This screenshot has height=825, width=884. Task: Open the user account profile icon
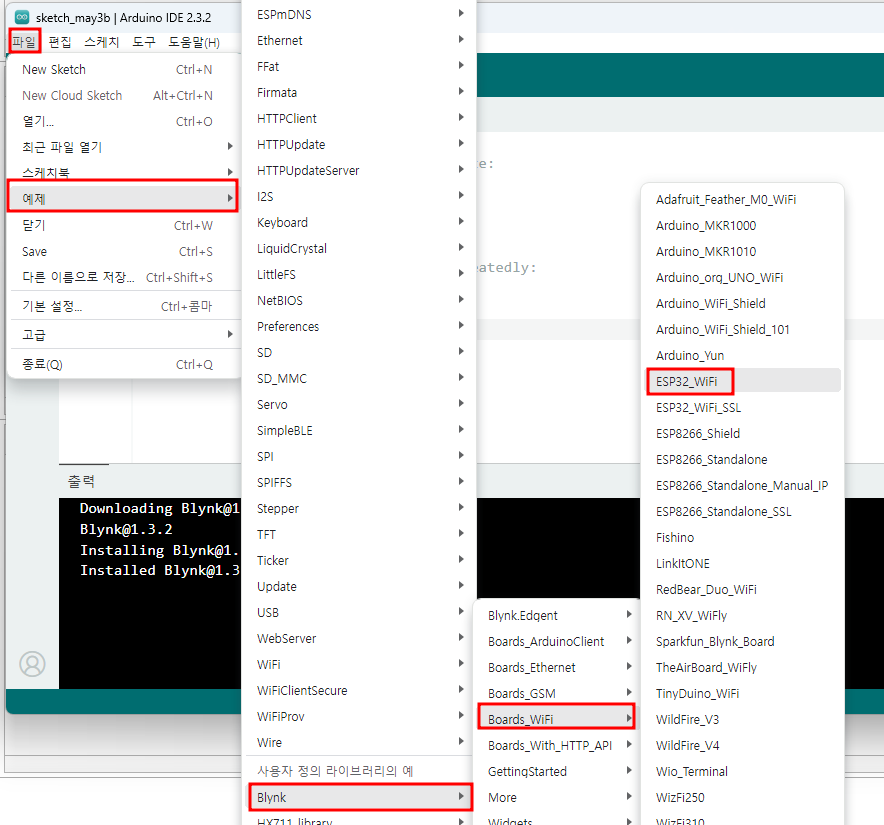[x=32, y=664]
